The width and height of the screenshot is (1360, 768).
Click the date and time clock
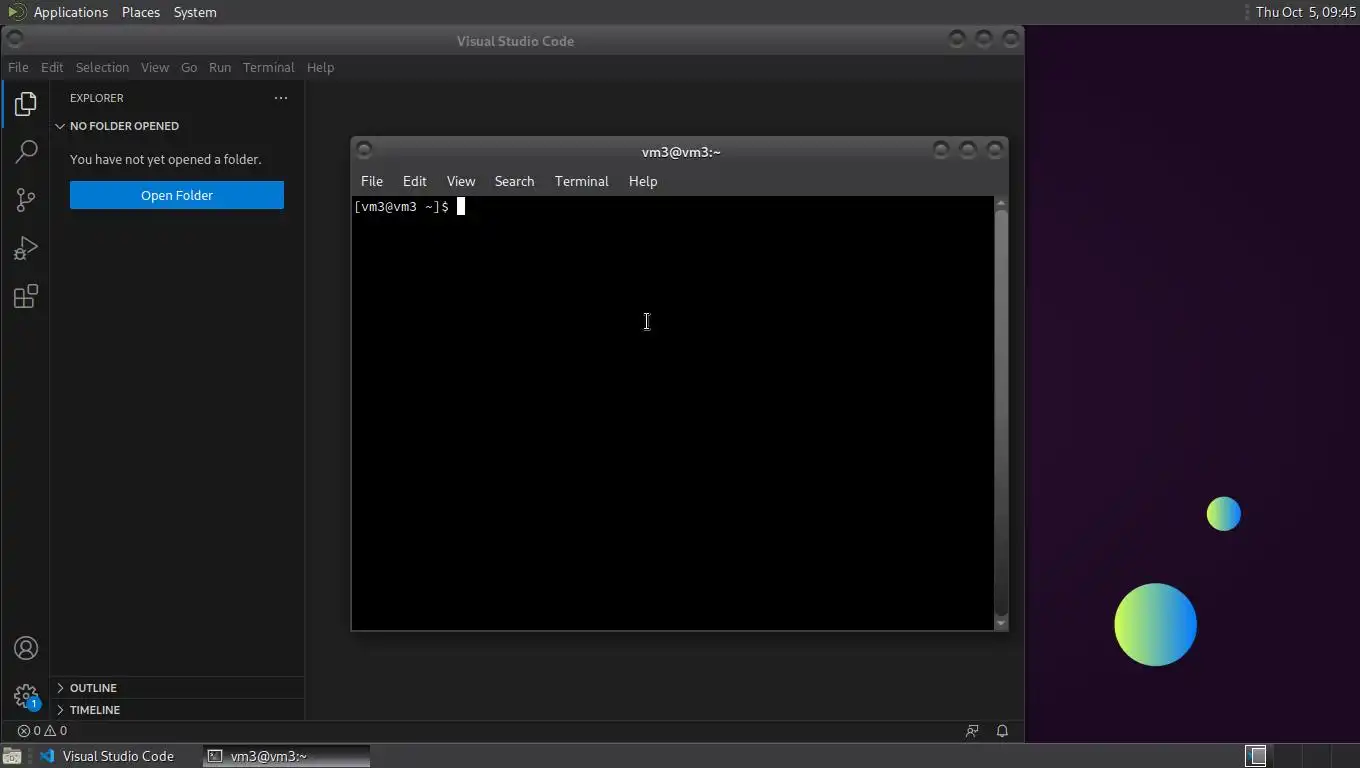click(1306, 12)
